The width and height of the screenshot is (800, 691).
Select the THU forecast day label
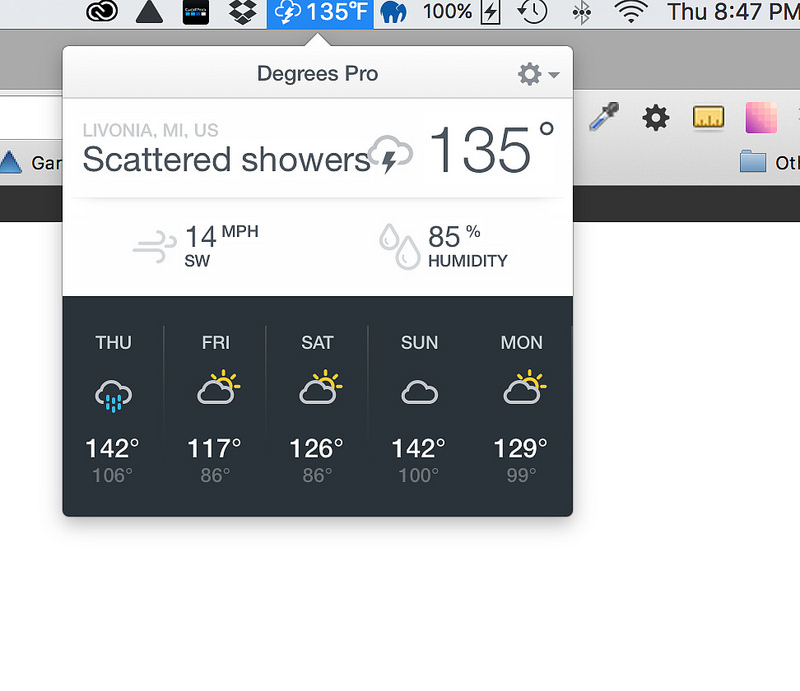pyautogui.click(x=113, y=342)
